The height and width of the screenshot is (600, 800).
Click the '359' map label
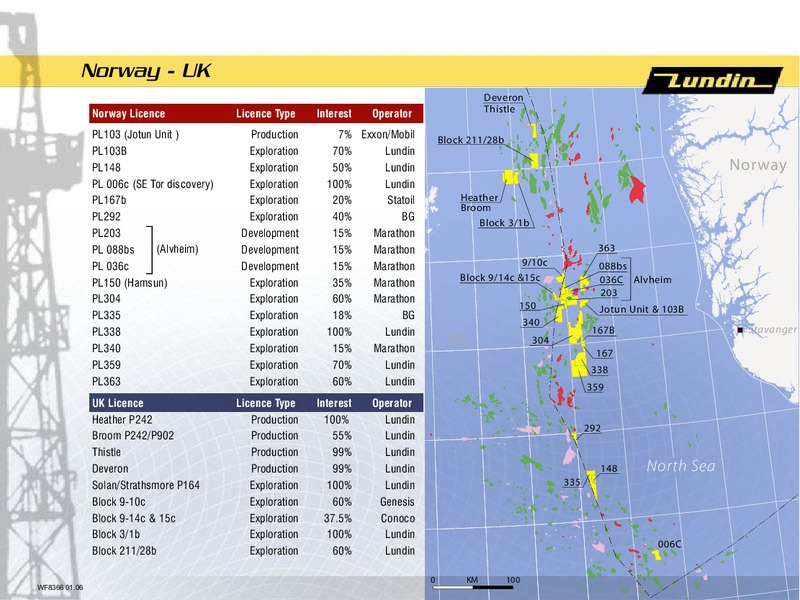[x=595, y=387]
